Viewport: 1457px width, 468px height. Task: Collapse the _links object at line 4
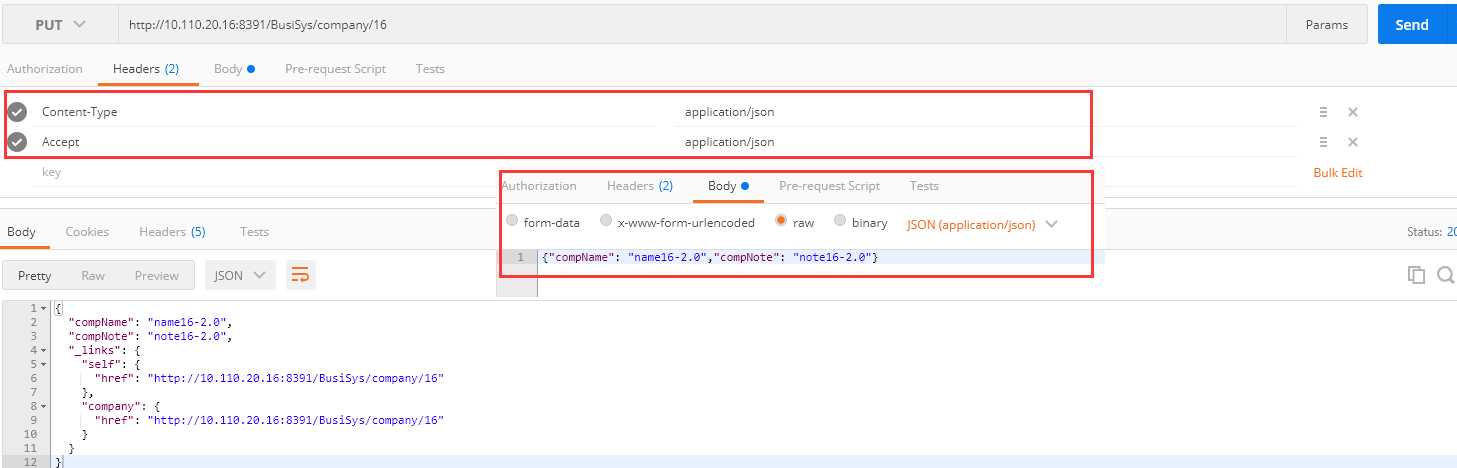coord(43,350)
